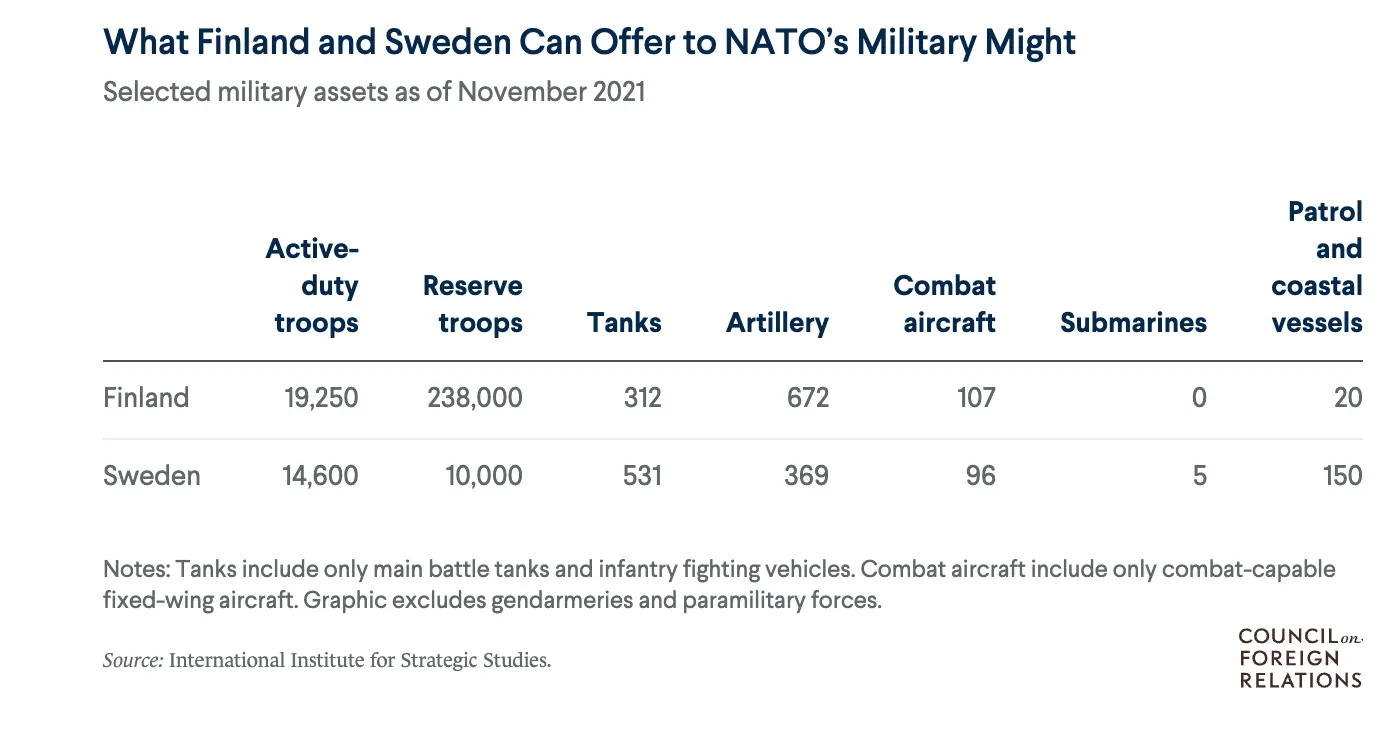Click the Active-duty troops column header
This screenshot has width=1392, height=744.
[x=313, y=285]
